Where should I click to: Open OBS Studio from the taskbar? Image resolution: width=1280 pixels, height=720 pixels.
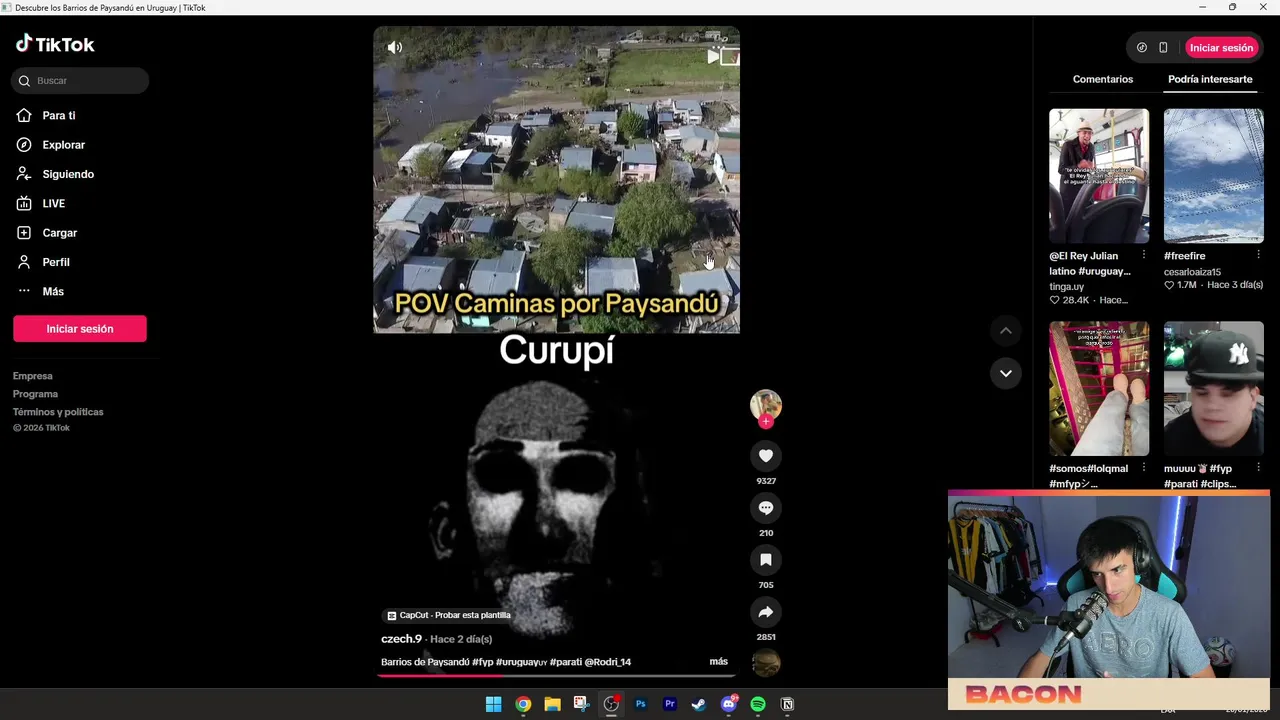coord(611,704)
